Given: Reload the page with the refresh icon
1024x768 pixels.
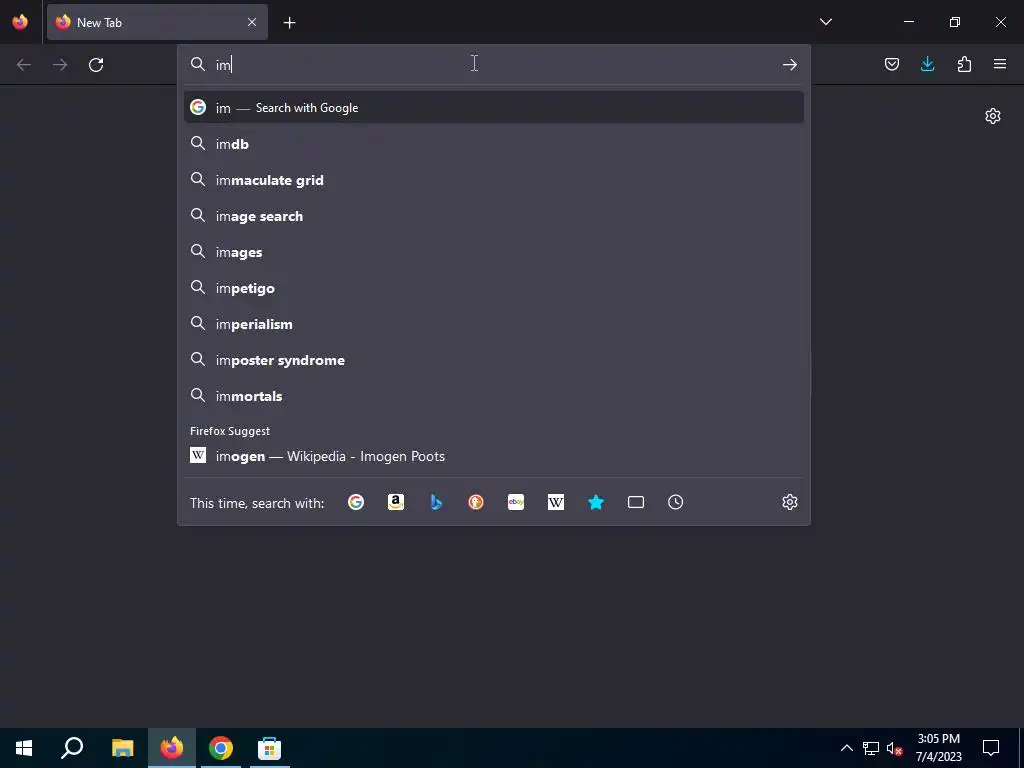Looking at the screenshot, I should tap(96, 65).
